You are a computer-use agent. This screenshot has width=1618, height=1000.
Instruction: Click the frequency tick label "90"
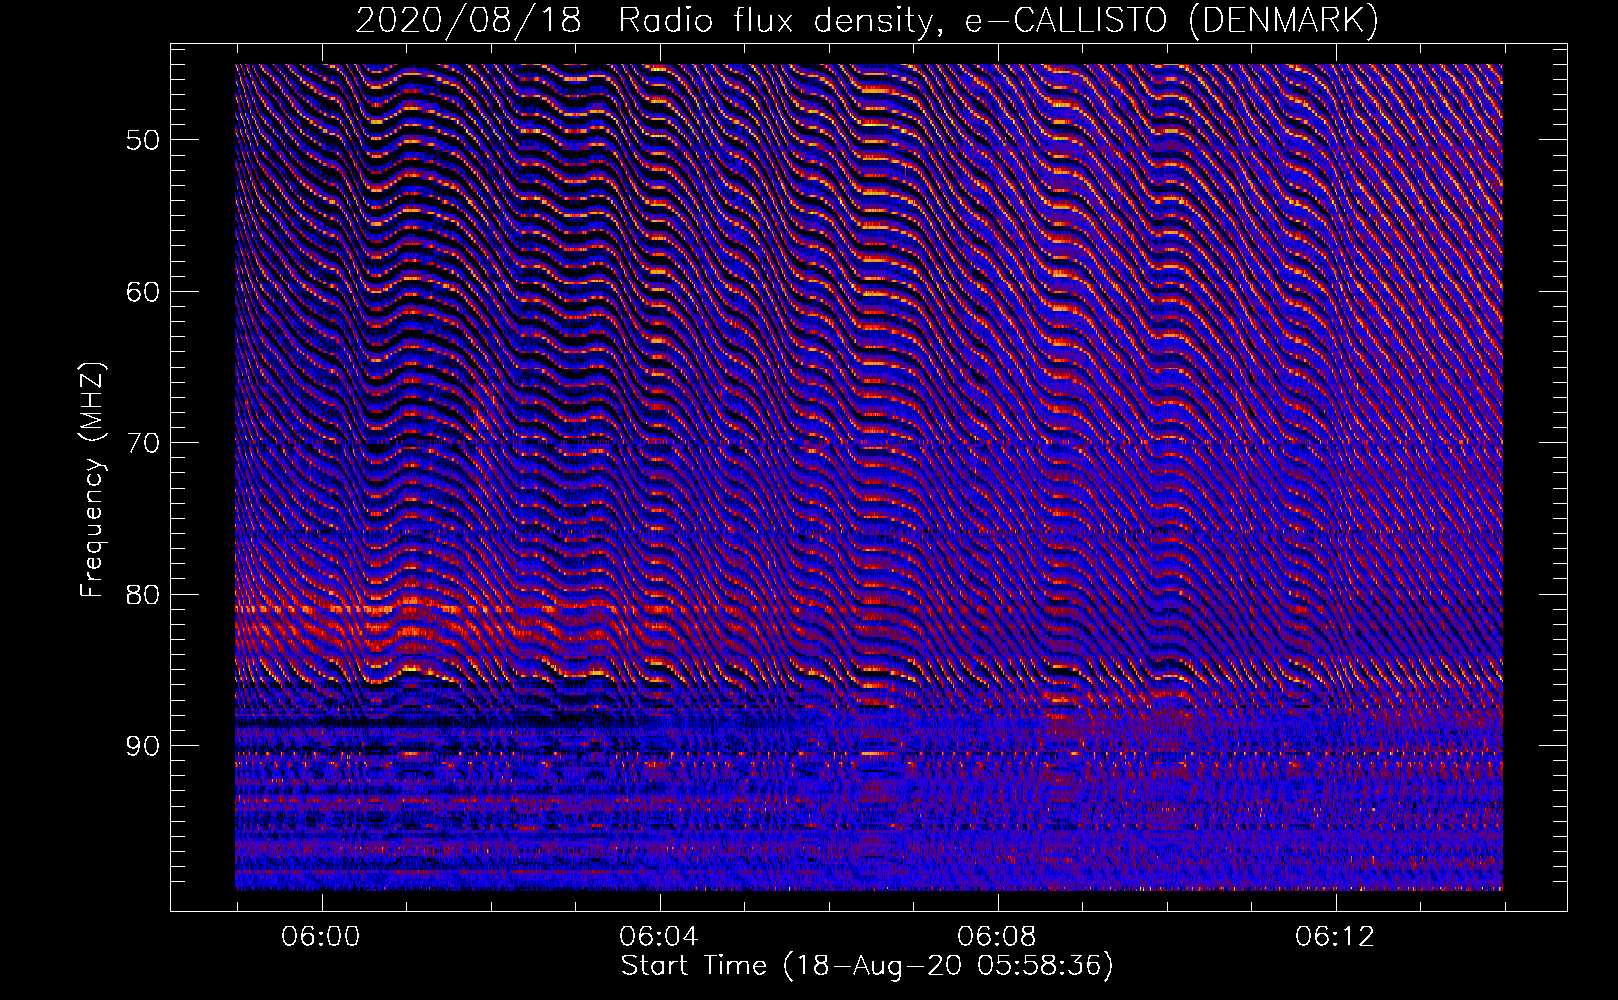click(142, 747)
